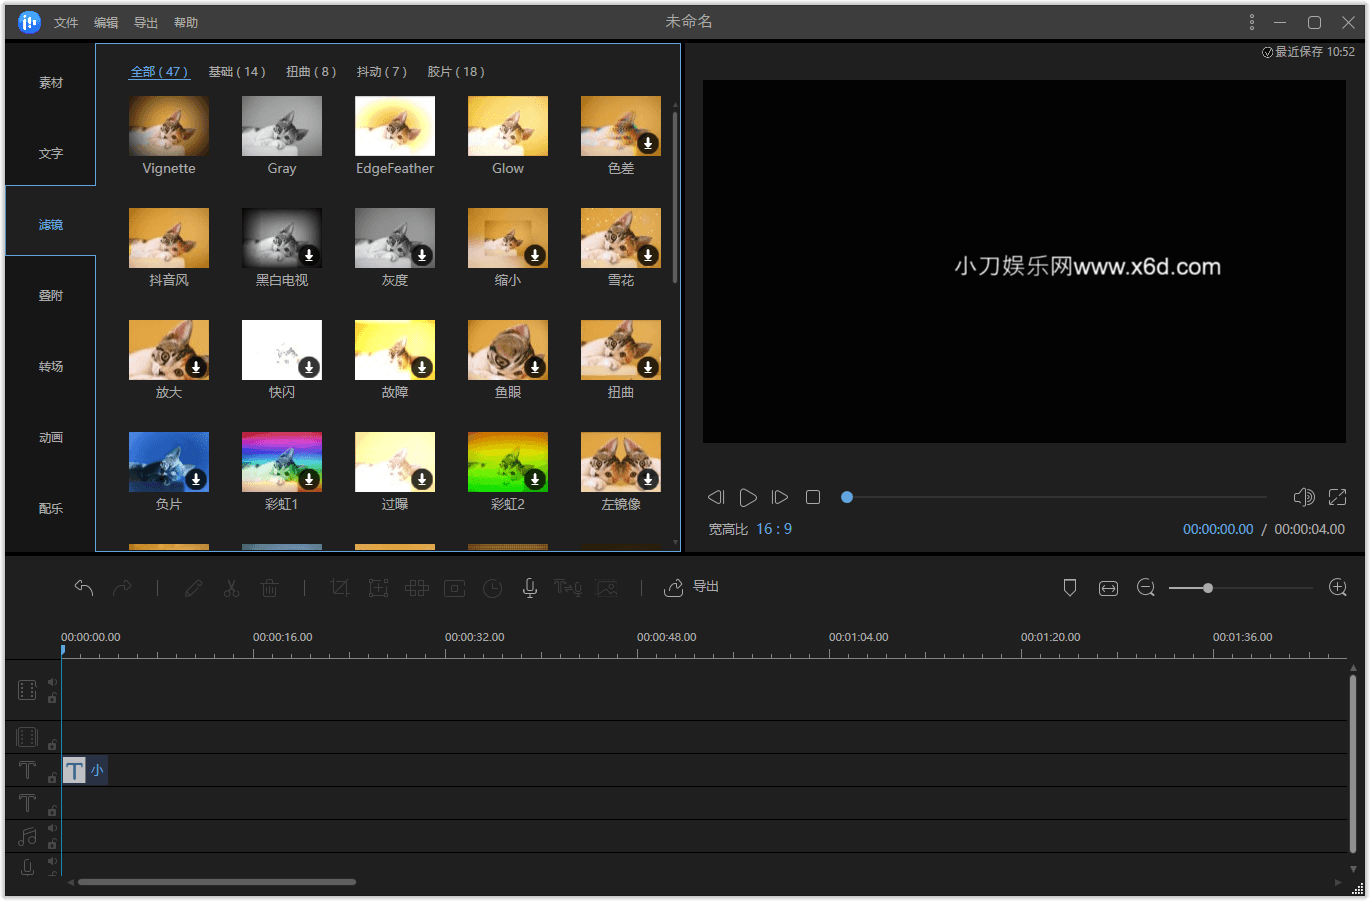The width and height of the screenshot is (1370, 901).
Task: Zoom in timeline with the plus magnifier
Action: pyautogui.click(x=1338, y=588)
